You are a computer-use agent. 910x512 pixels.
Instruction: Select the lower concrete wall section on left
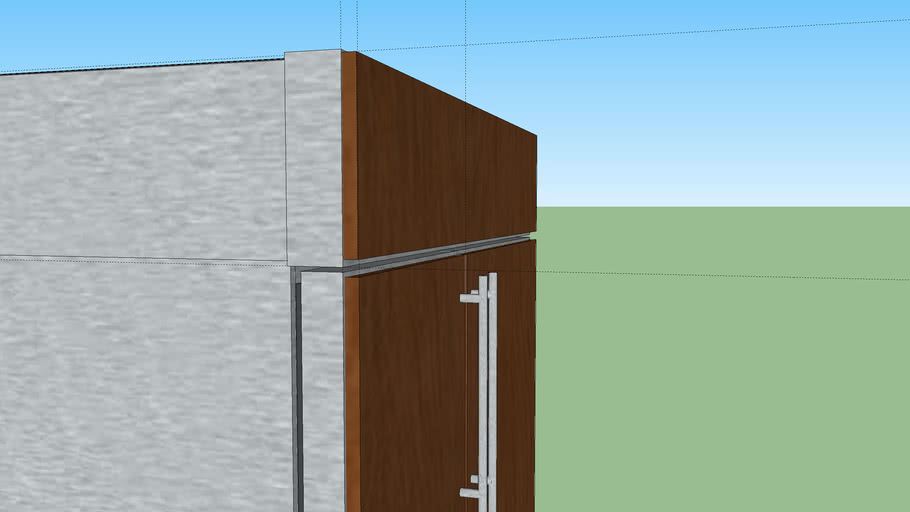140,390
